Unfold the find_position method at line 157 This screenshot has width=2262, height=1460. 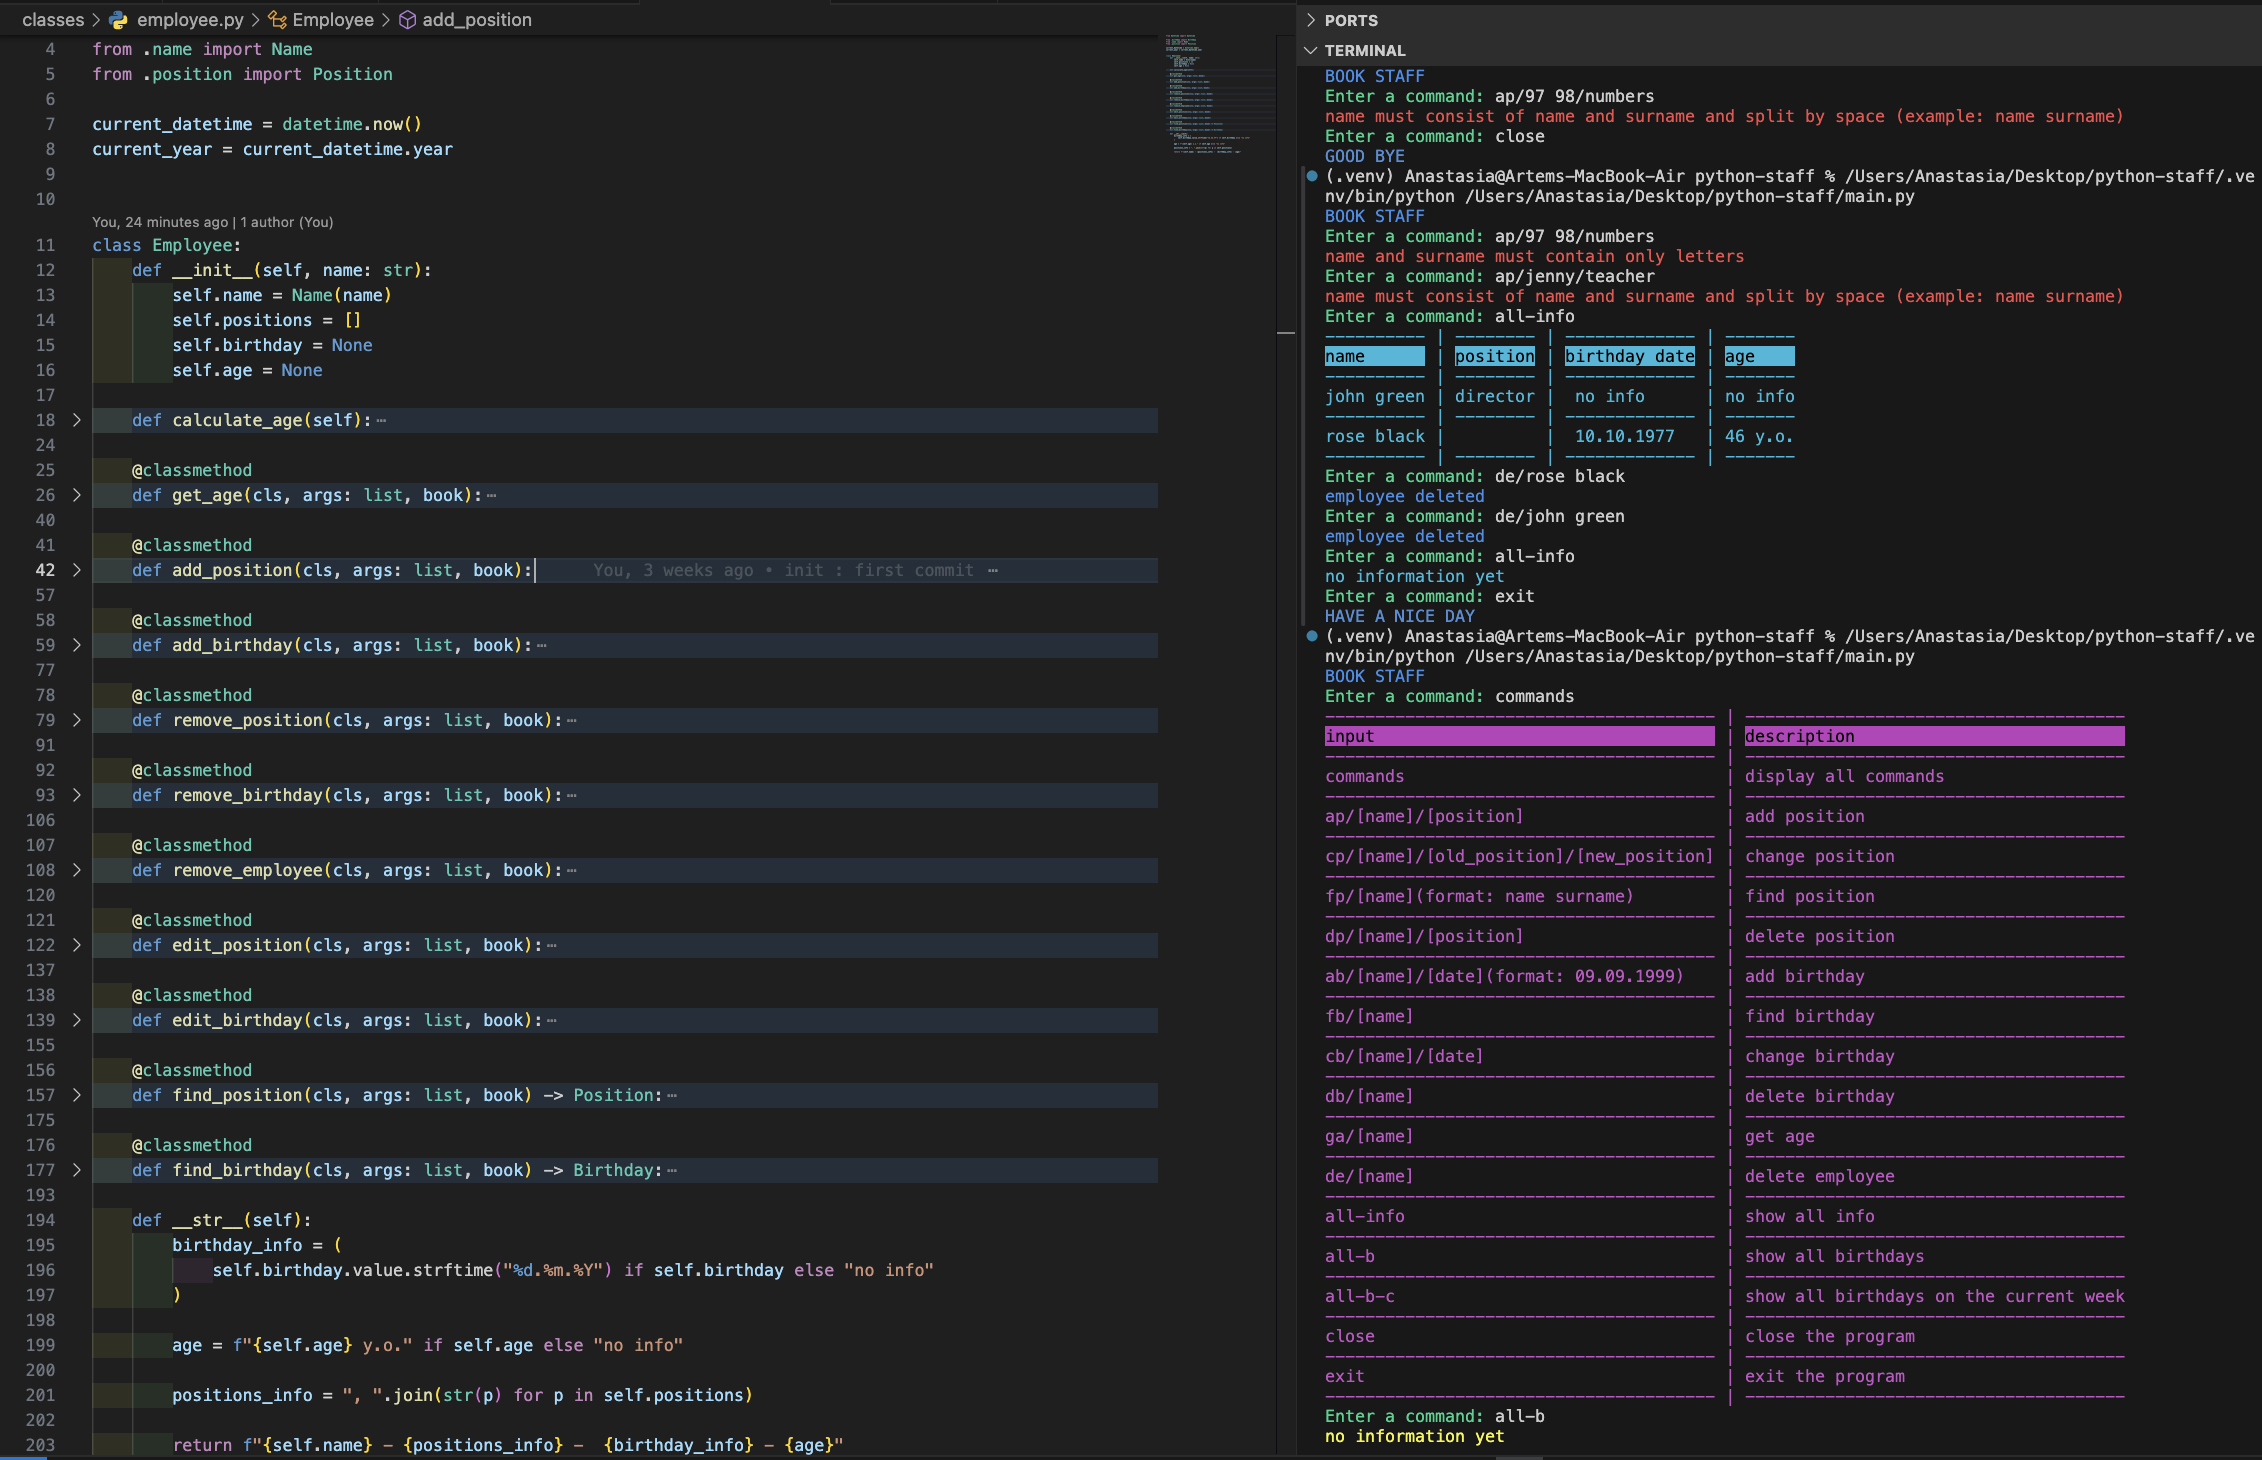coord(76,1095)
